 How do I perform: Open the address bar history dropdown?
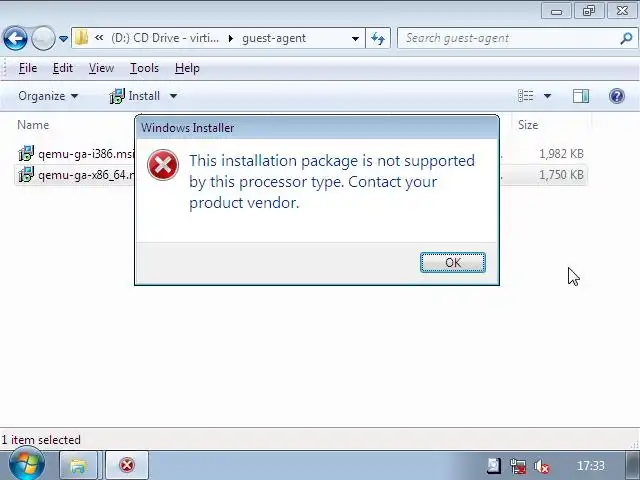click(x=355, y=39)
